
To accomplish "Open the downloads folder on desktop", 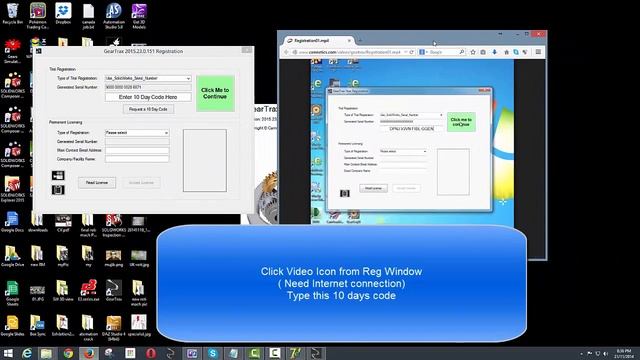I will tap(38, 222).
